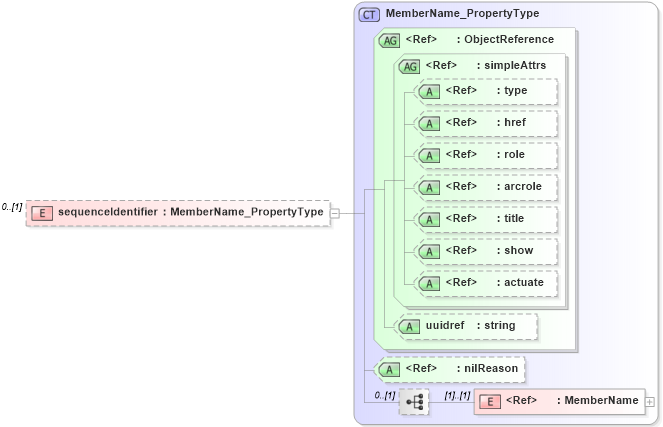Select the ': arcrole' attribute label
This screenshot has height=427, width=663.
[x=519, y=186]
